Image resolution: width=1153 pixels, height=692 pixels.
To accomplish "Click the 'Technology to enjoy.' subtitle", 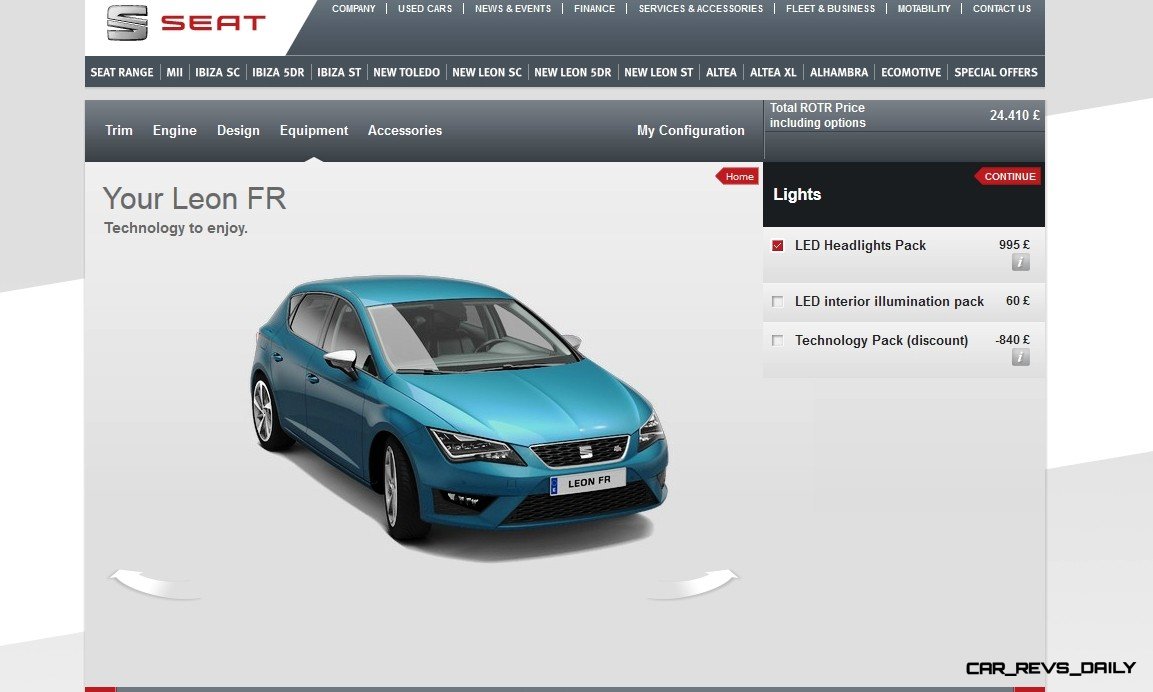I will [x=176, y=228].
